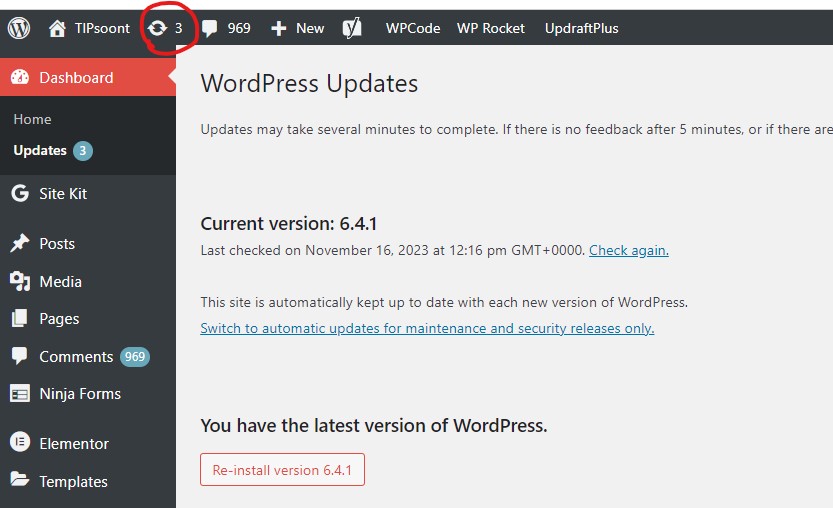
Task: Open Comments menu with 969 badge
Action: pos(76,357)
